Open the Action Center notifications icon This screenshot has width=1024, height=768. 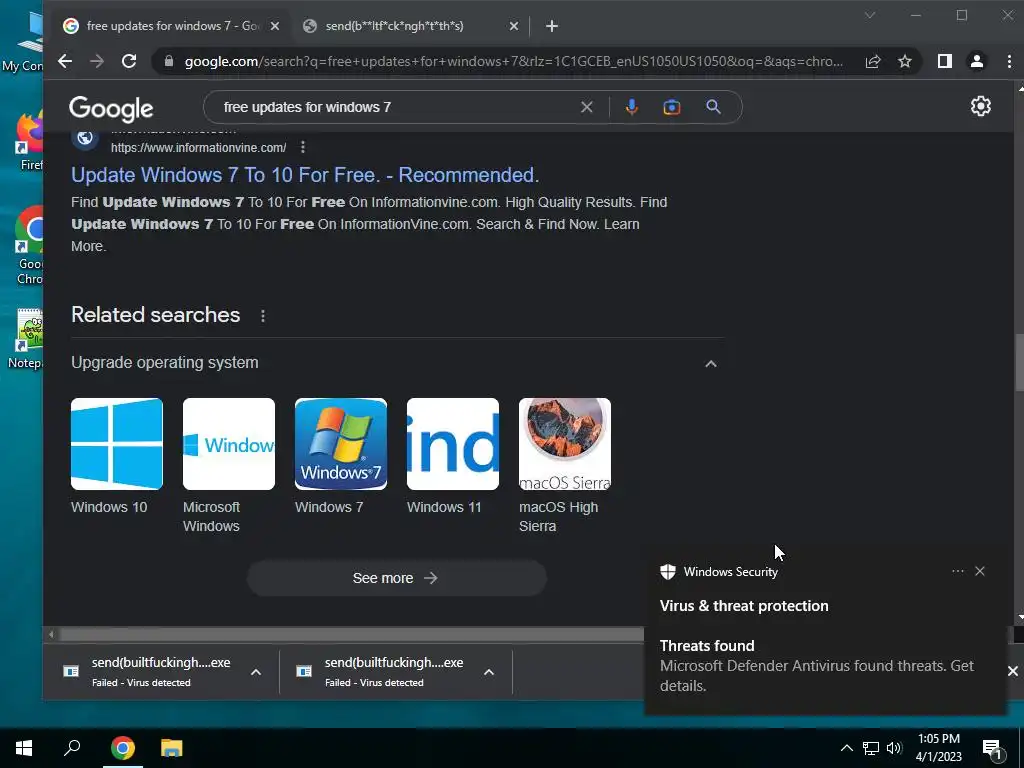tap(991, 749)
